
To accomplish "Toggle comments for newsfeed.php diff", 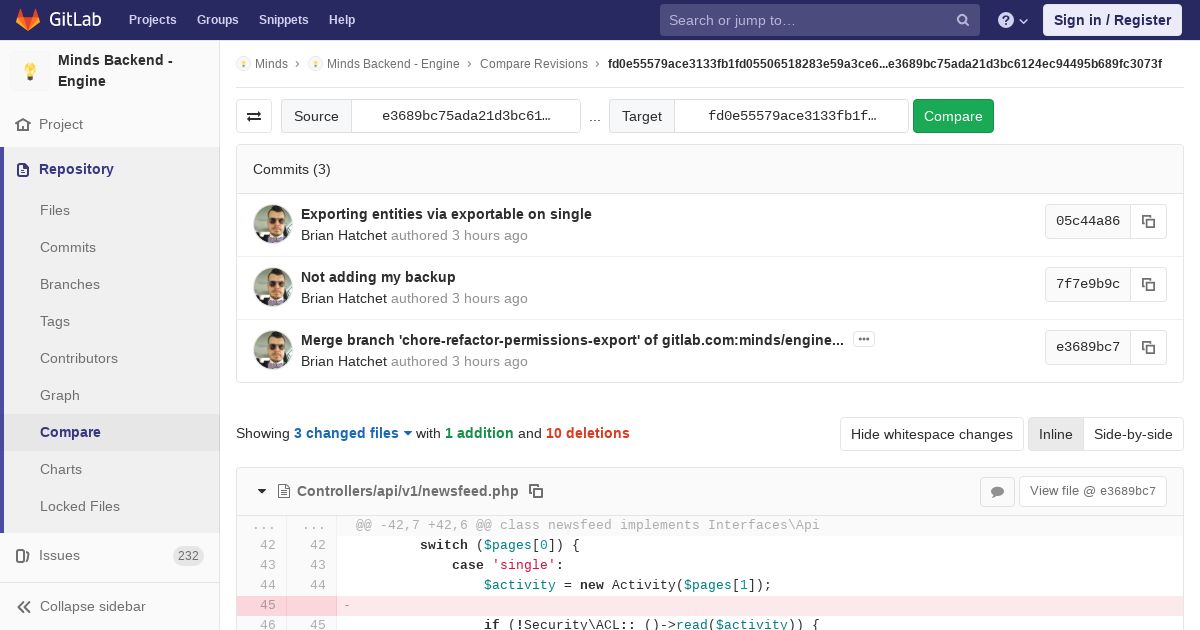I will pos(997,491).
